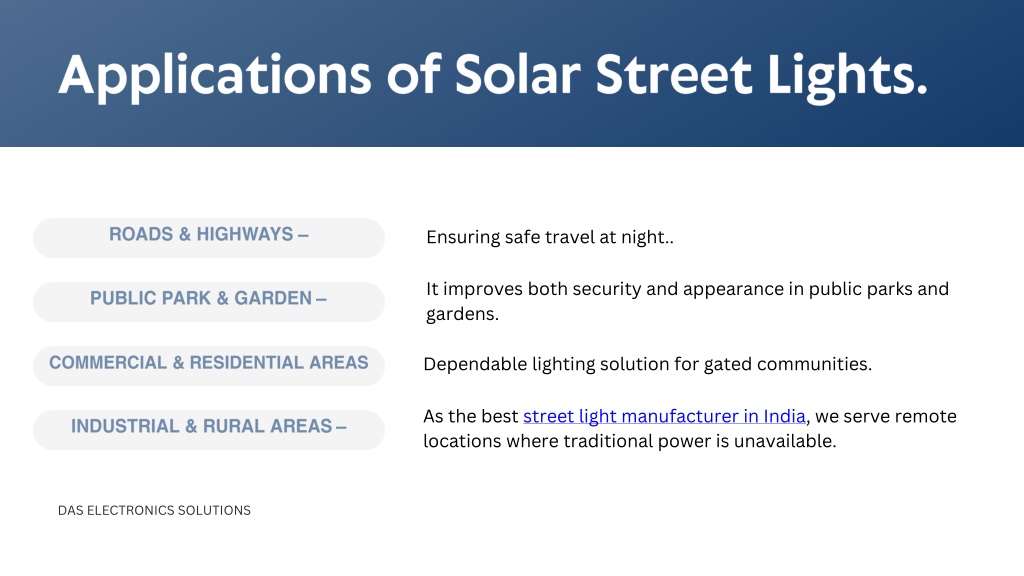Viewport: 1024px width, 576px height.
Task: Click the 'Dependable lighting solution' description
Action: coord(647,364)
